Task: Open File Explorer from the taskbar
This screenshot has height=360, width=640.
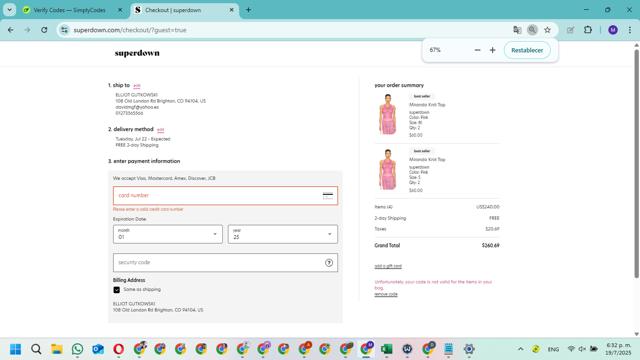Action: [x=57, y=349]
